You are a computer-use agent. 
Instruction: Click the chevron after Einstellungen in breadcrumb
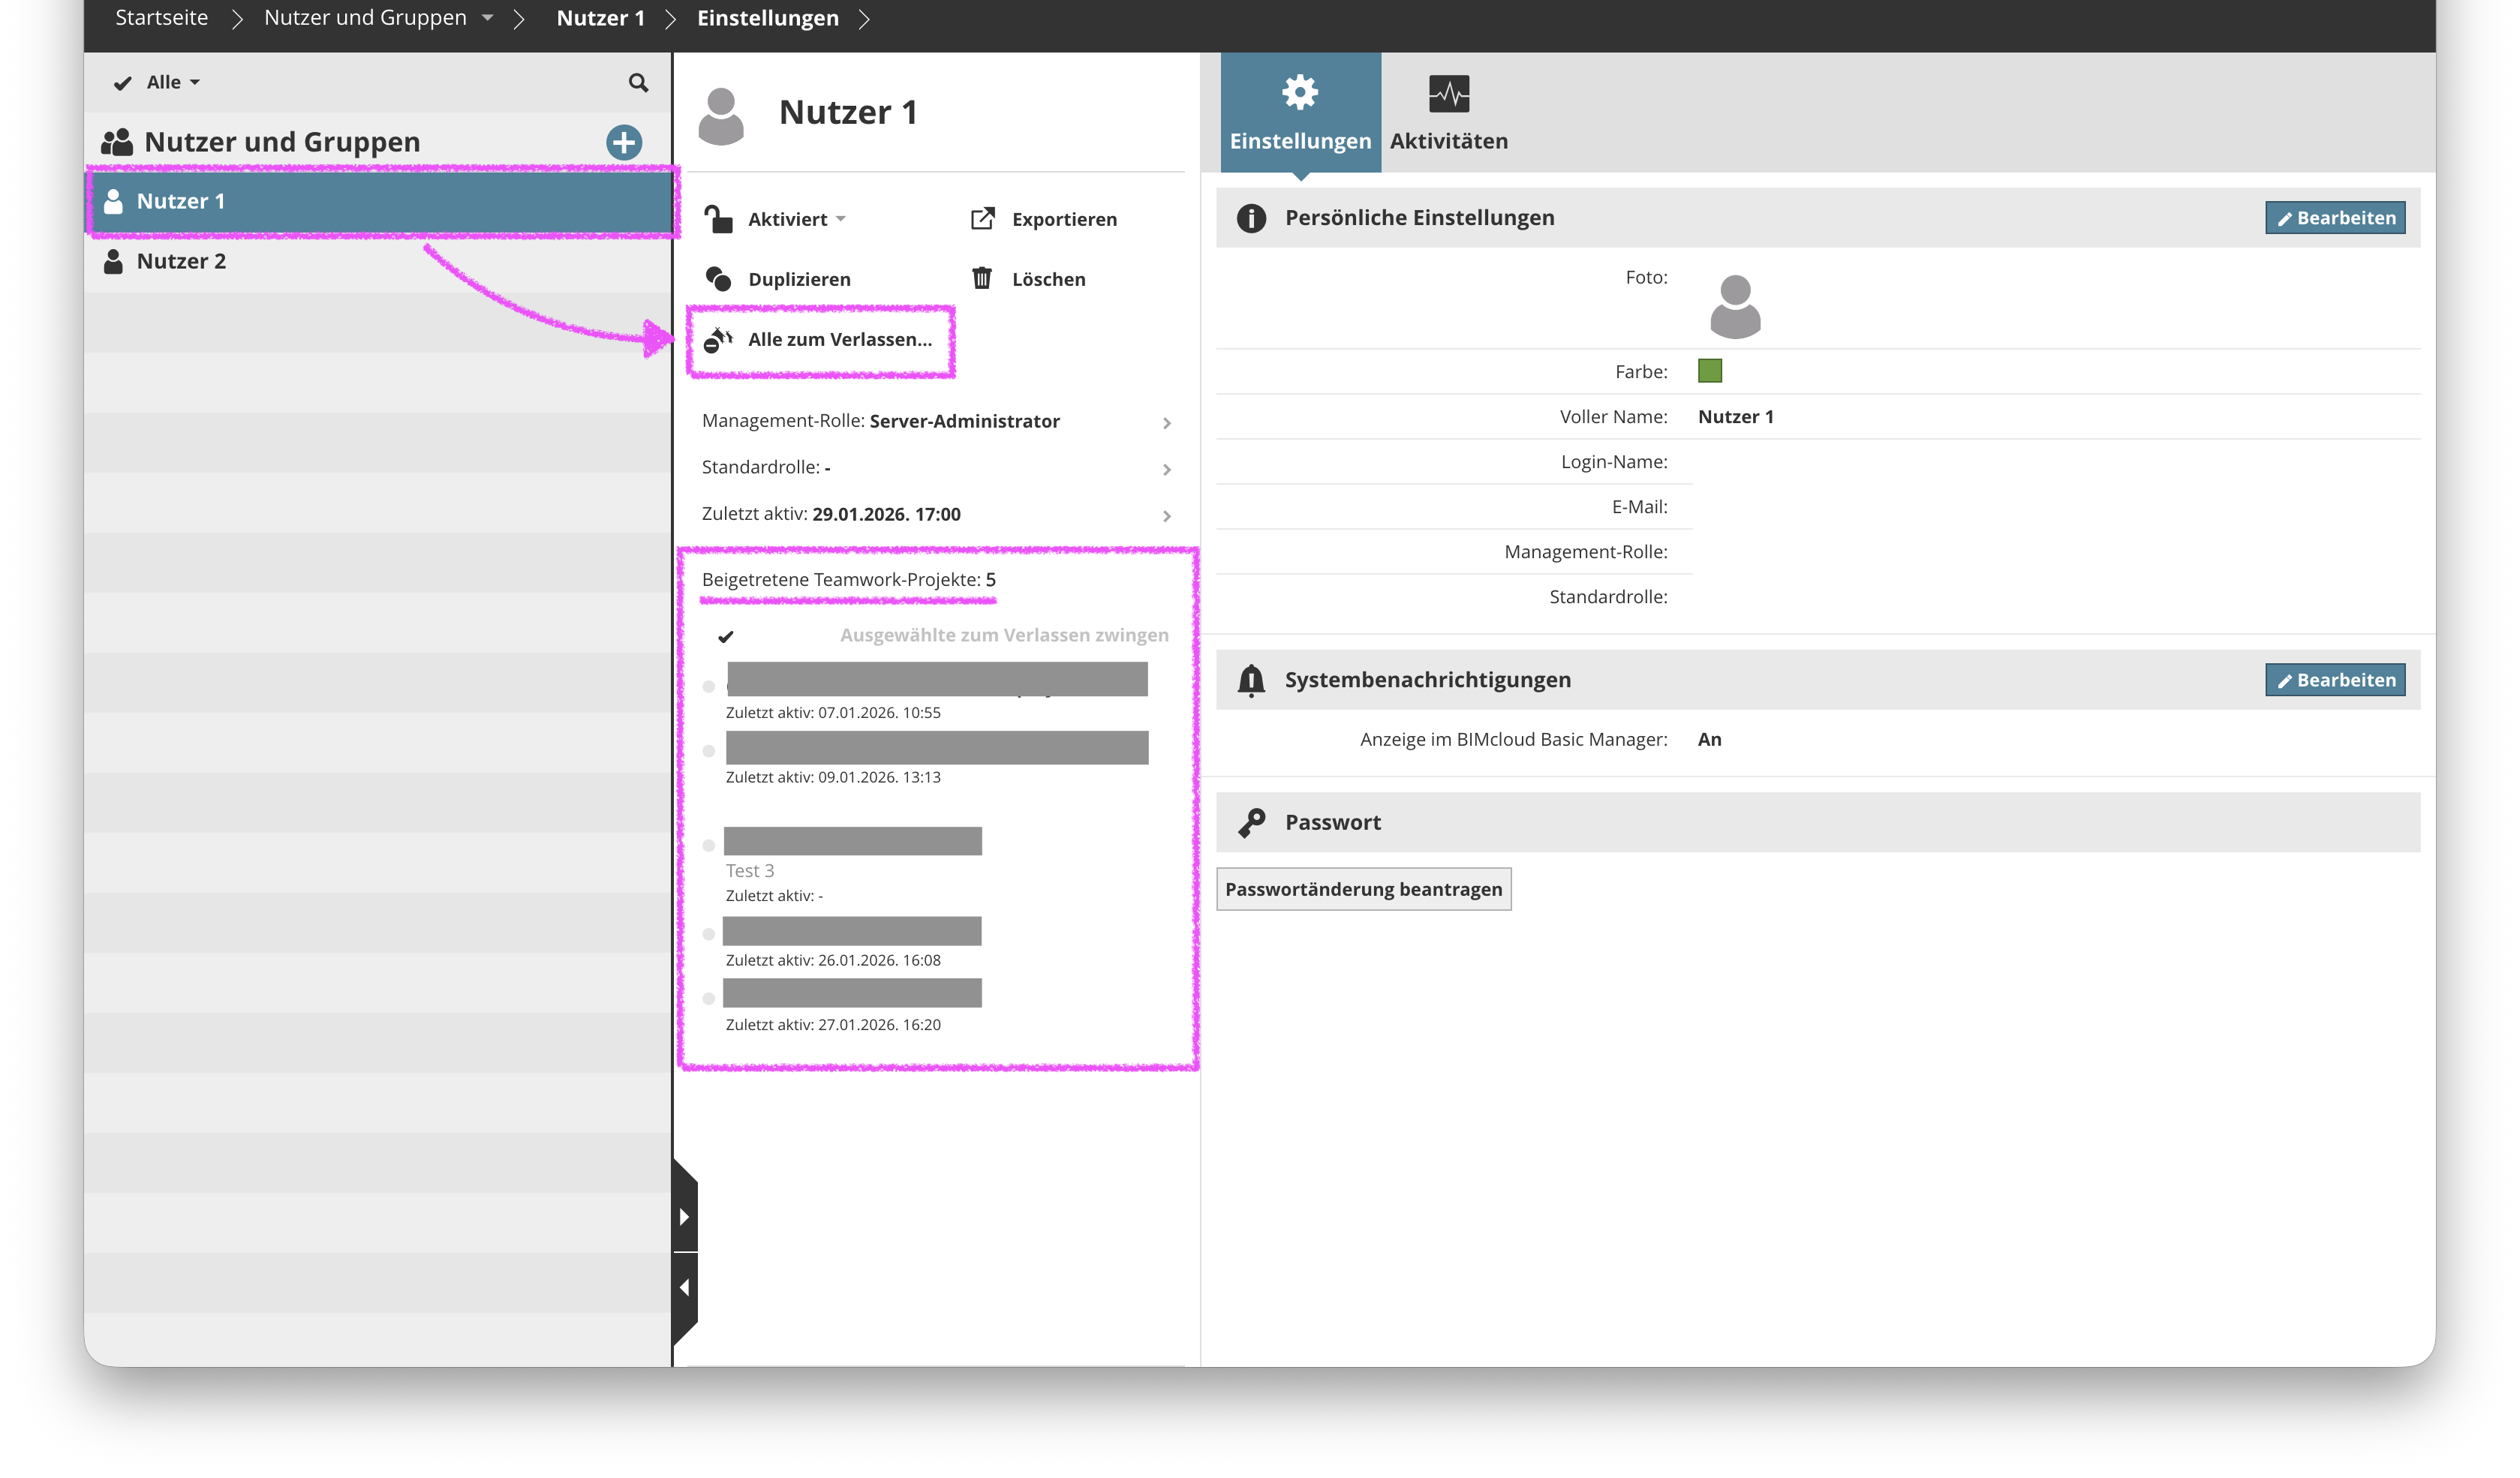pyautogui.click(x=864, y=19)
